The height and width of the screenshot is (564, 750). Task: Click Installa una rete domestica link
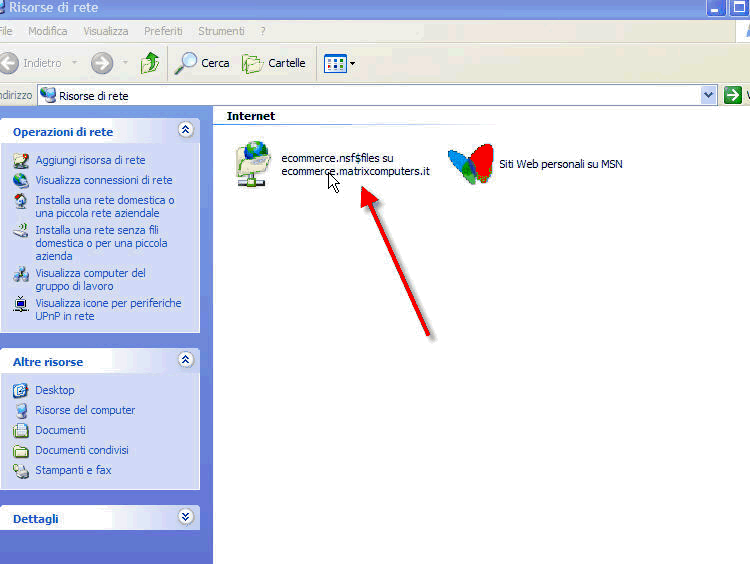point(105,207)
